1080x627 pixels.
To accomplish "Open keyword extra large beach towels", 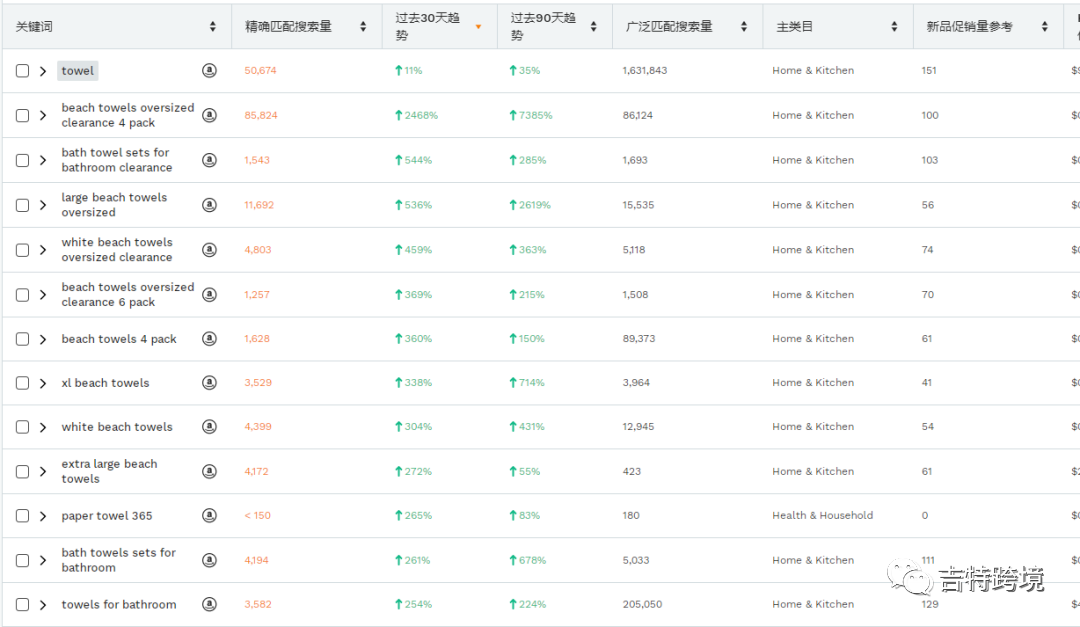I will tap(109, 471).
